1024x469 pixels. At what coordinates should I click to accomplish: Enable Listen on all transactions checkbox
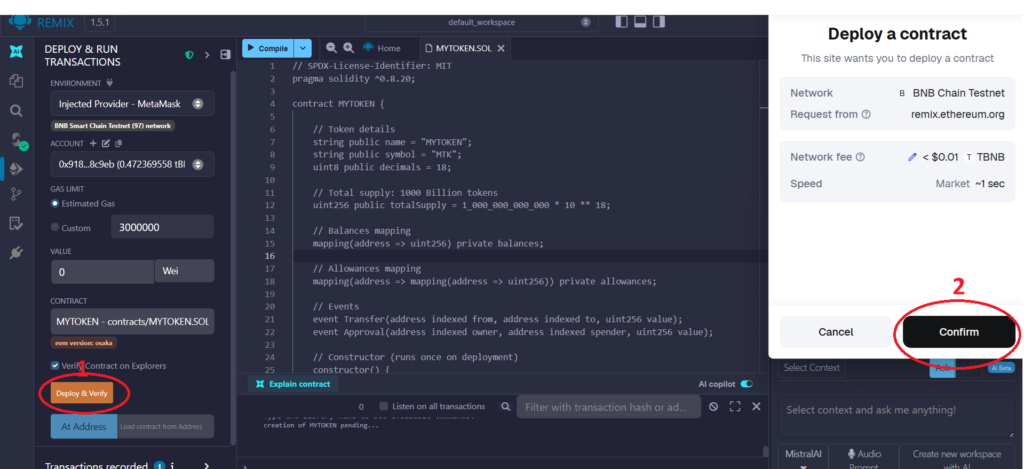pos(385,407)
